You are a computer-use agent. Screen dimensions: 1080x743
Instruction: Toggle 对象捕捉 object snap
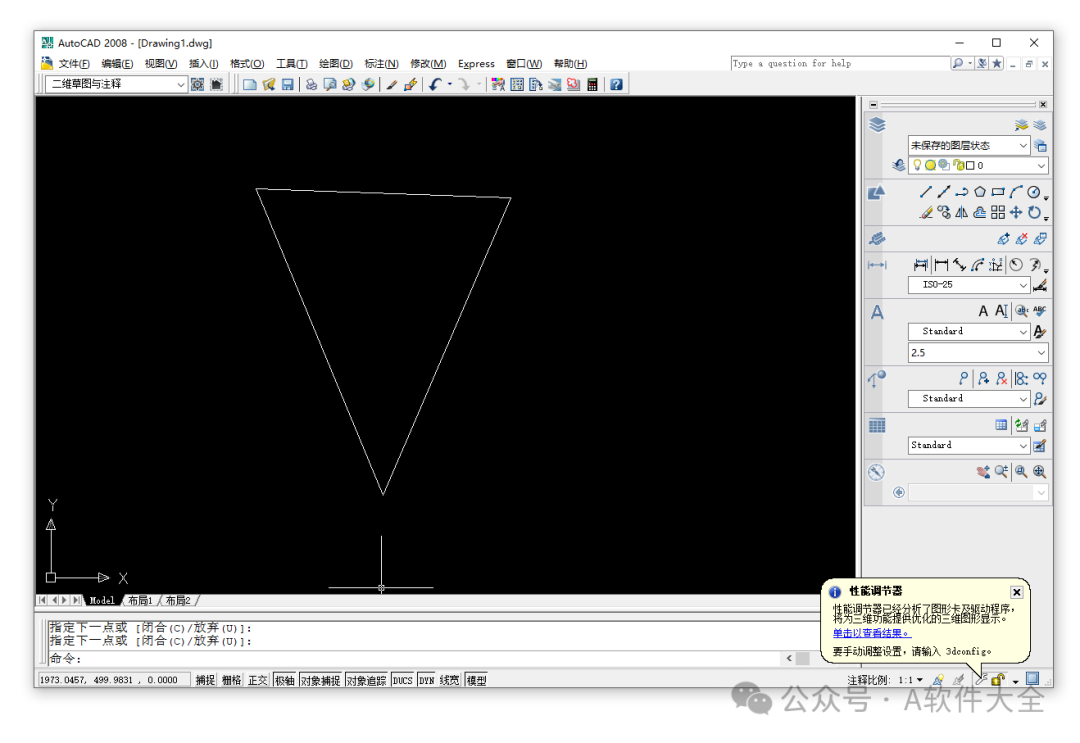[320, 680]
